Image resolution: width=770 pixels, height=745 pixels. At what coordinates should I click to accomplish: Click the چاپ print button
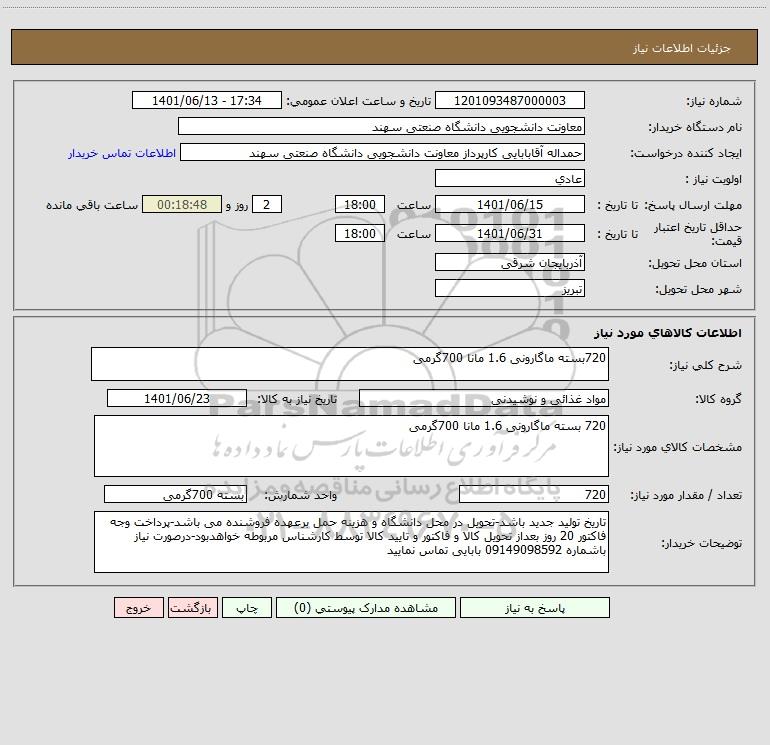[247, 607]
